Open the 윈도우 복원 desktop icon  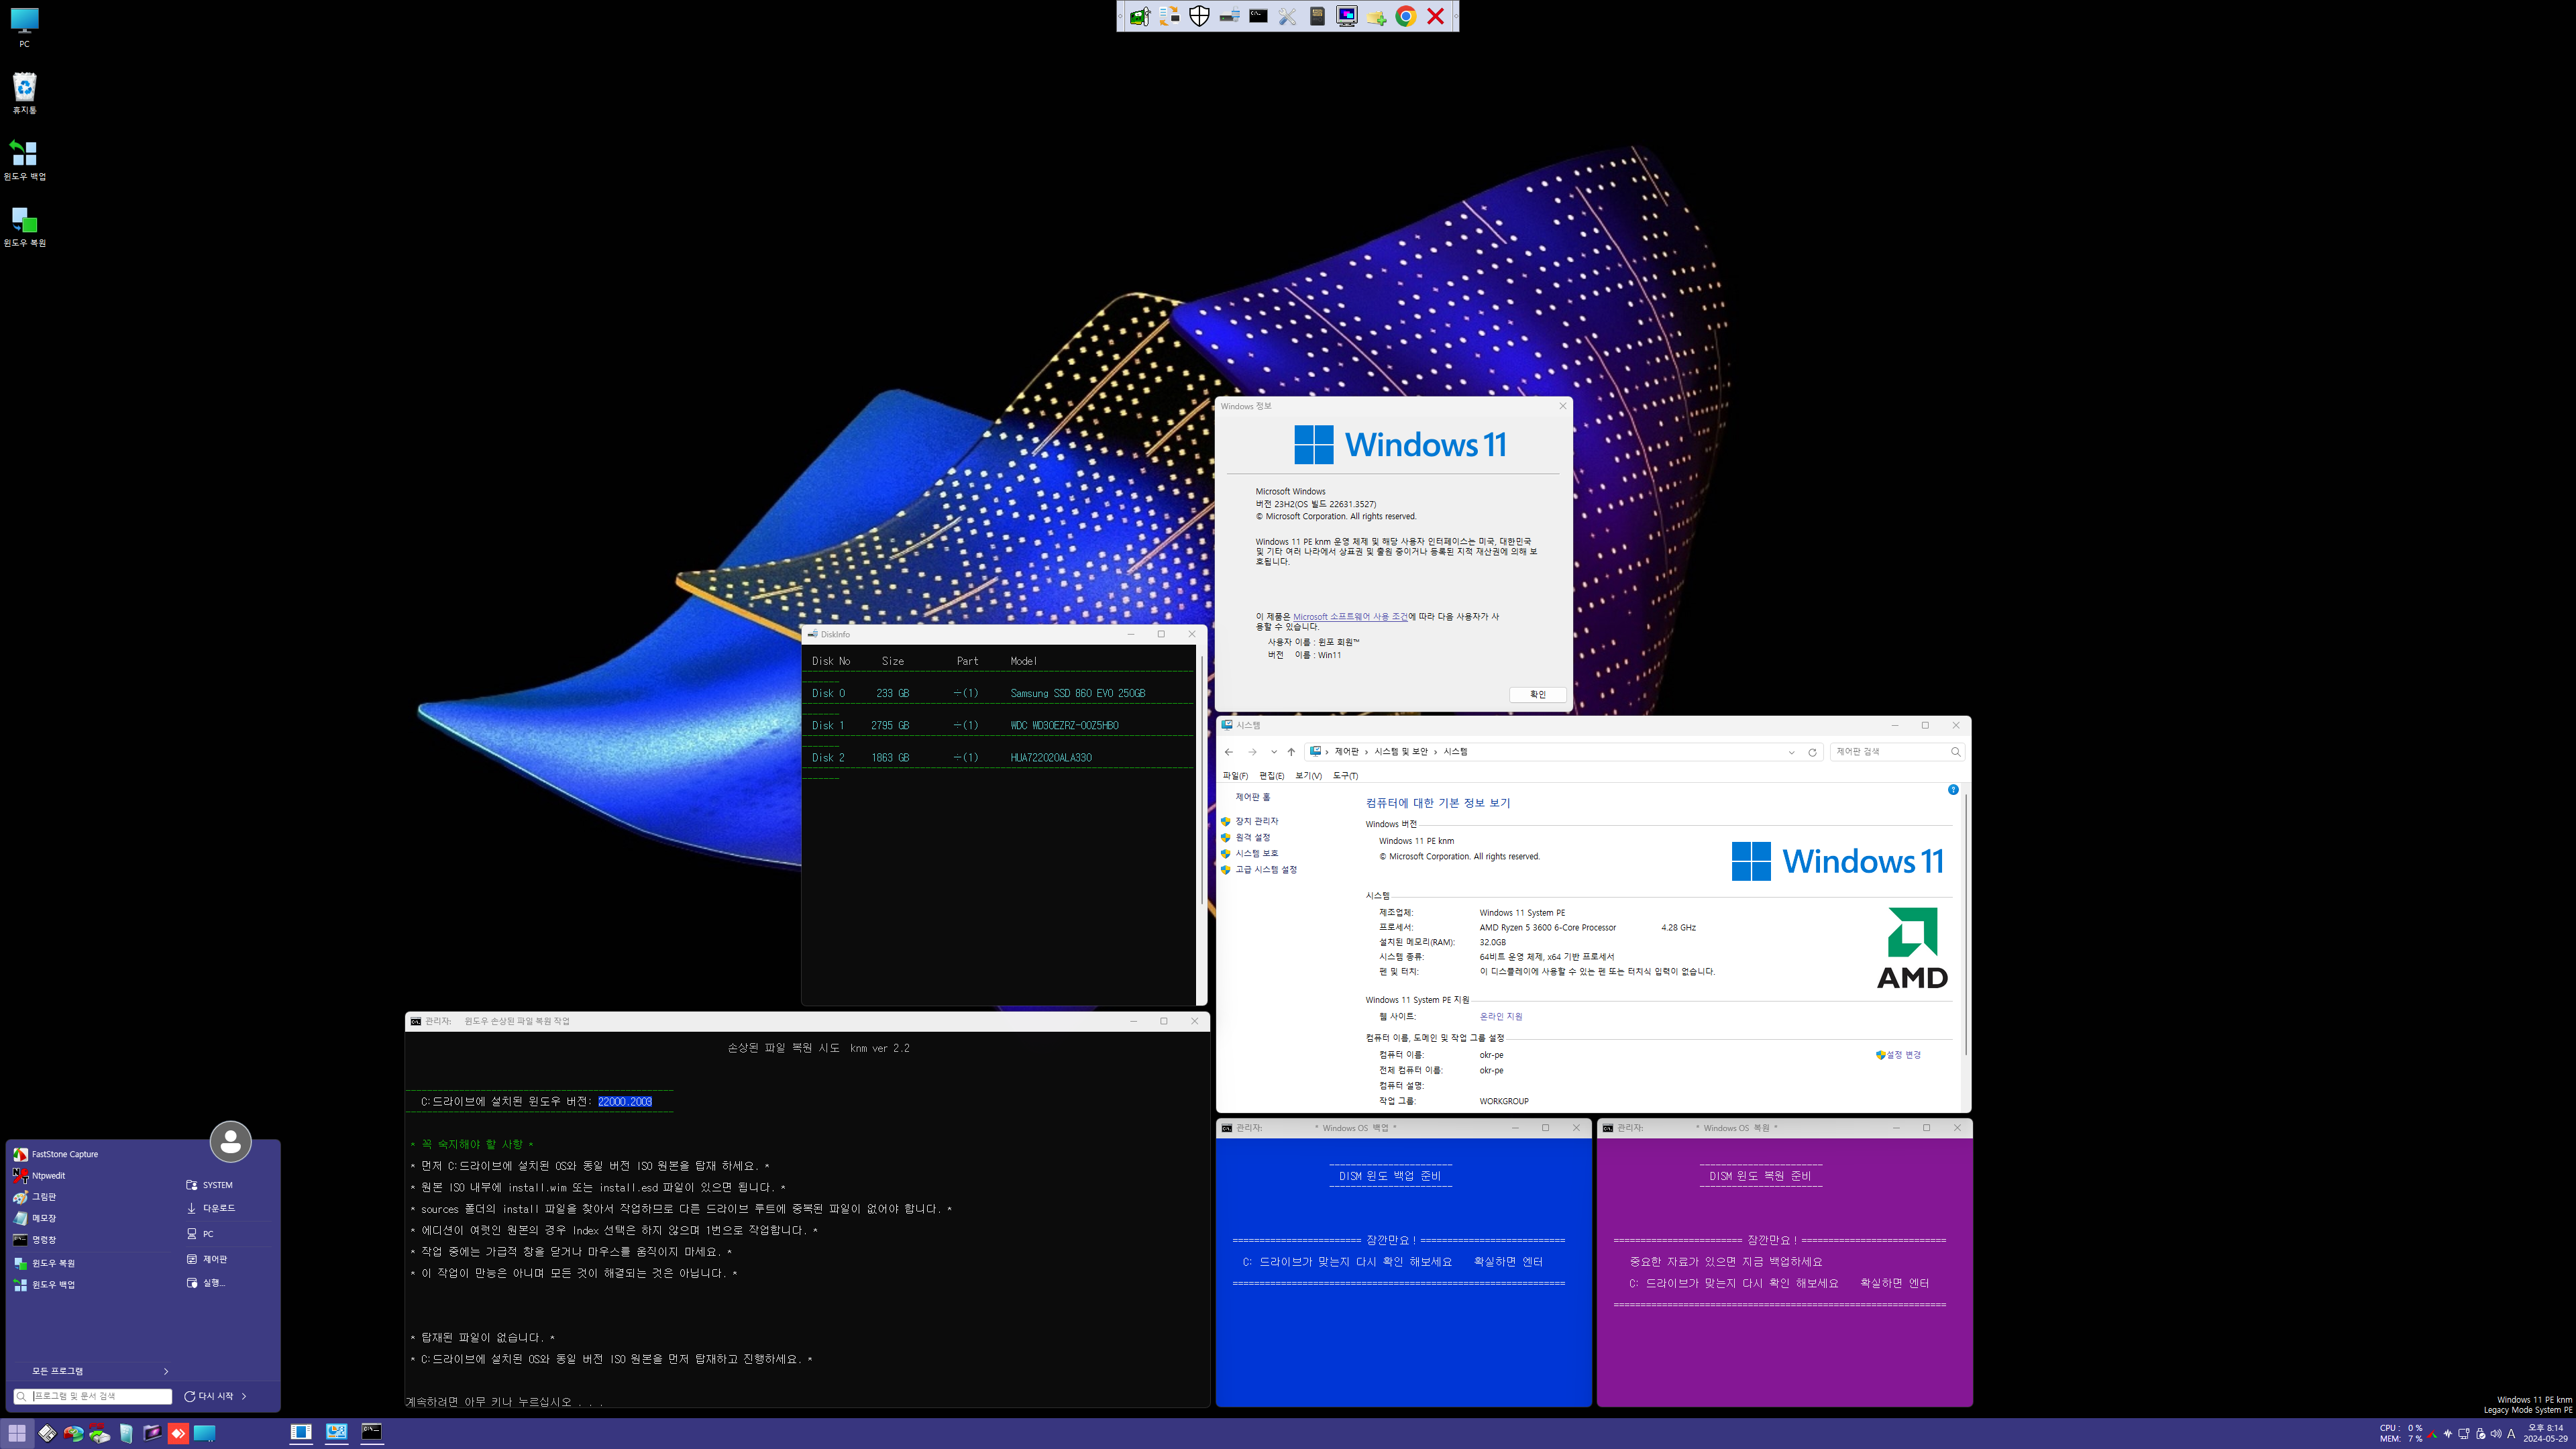(x=24, y=226)
